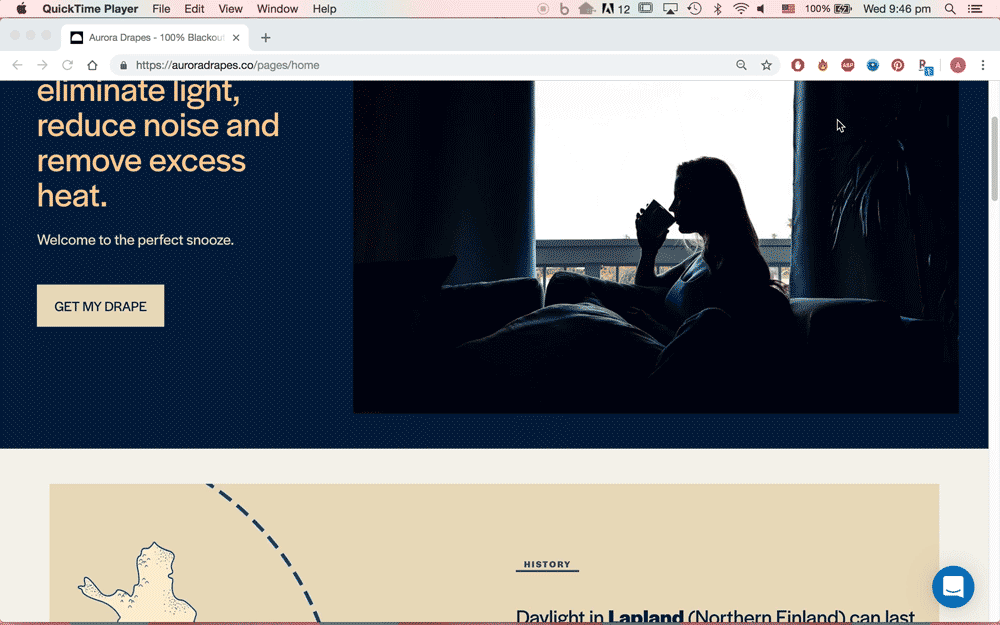Screen dimensions: 1000x625
Task: Open the Wi-Fi status menu
Action: point(740,8)
